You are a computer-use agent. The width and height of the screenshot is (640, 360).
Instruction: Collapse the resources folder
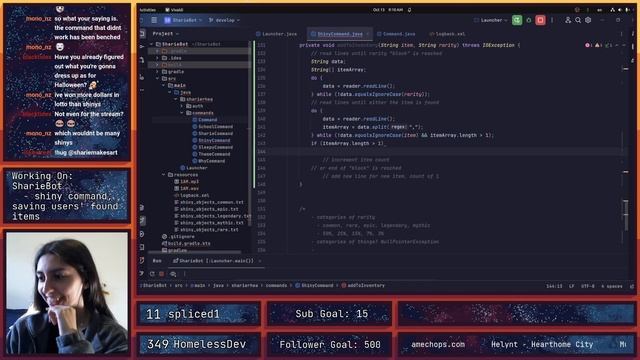click(x=164, y=175)
